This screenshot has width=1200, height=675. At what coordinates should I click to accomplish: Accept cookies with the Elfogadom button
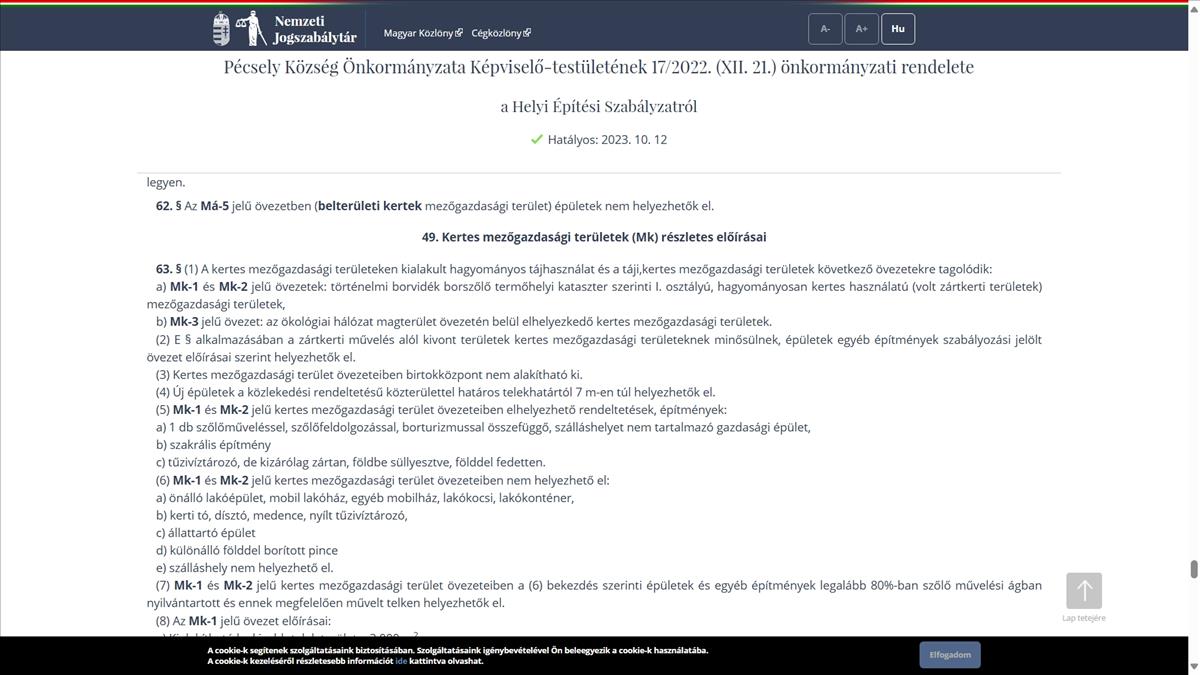pos(950,655)
